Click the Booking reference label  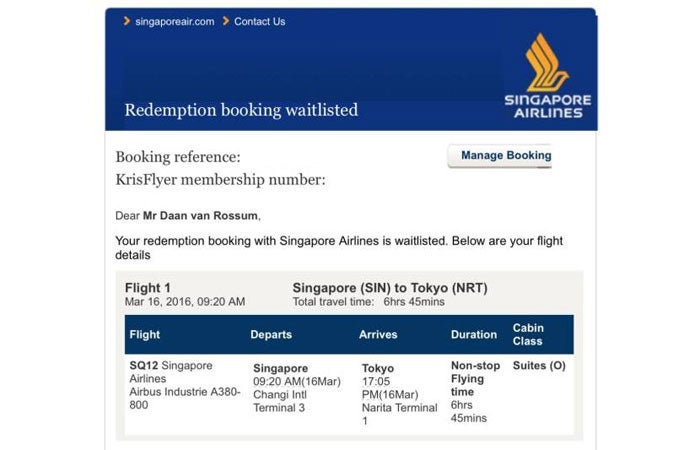[x=178, y=157]
